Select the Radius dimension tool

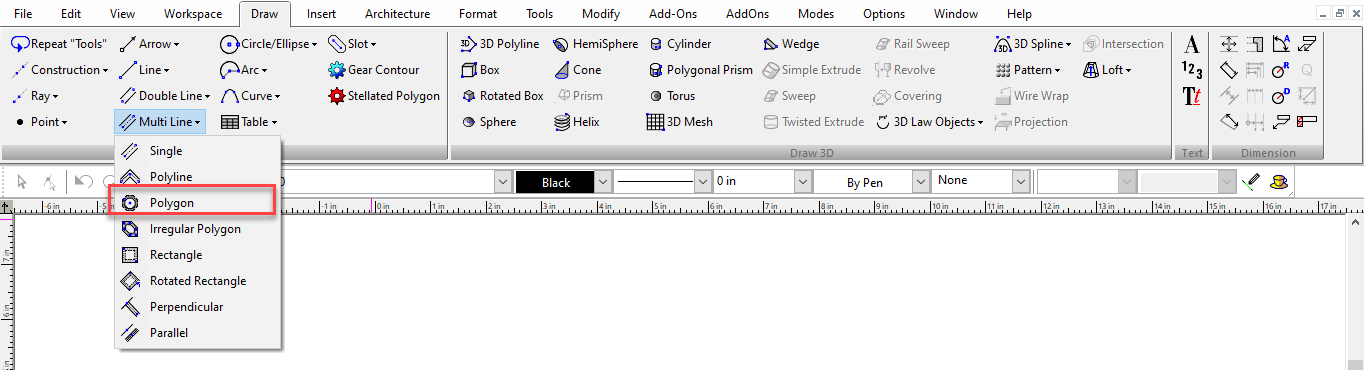(x=1281, y=70)
